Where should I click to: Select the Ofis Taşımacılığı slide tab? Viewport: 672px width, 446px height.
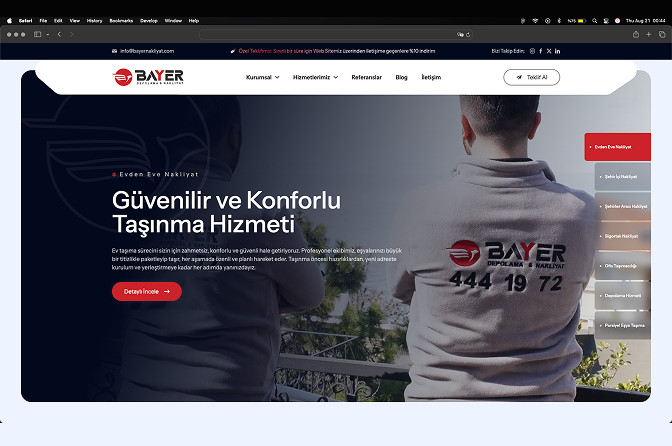click(x=623, y=266)
